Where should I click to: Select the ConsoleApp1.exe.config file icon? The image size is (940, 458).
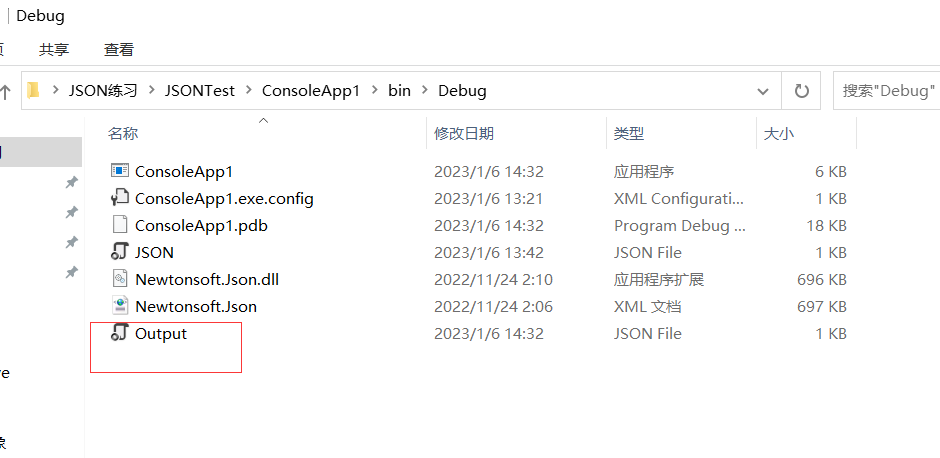120,198
